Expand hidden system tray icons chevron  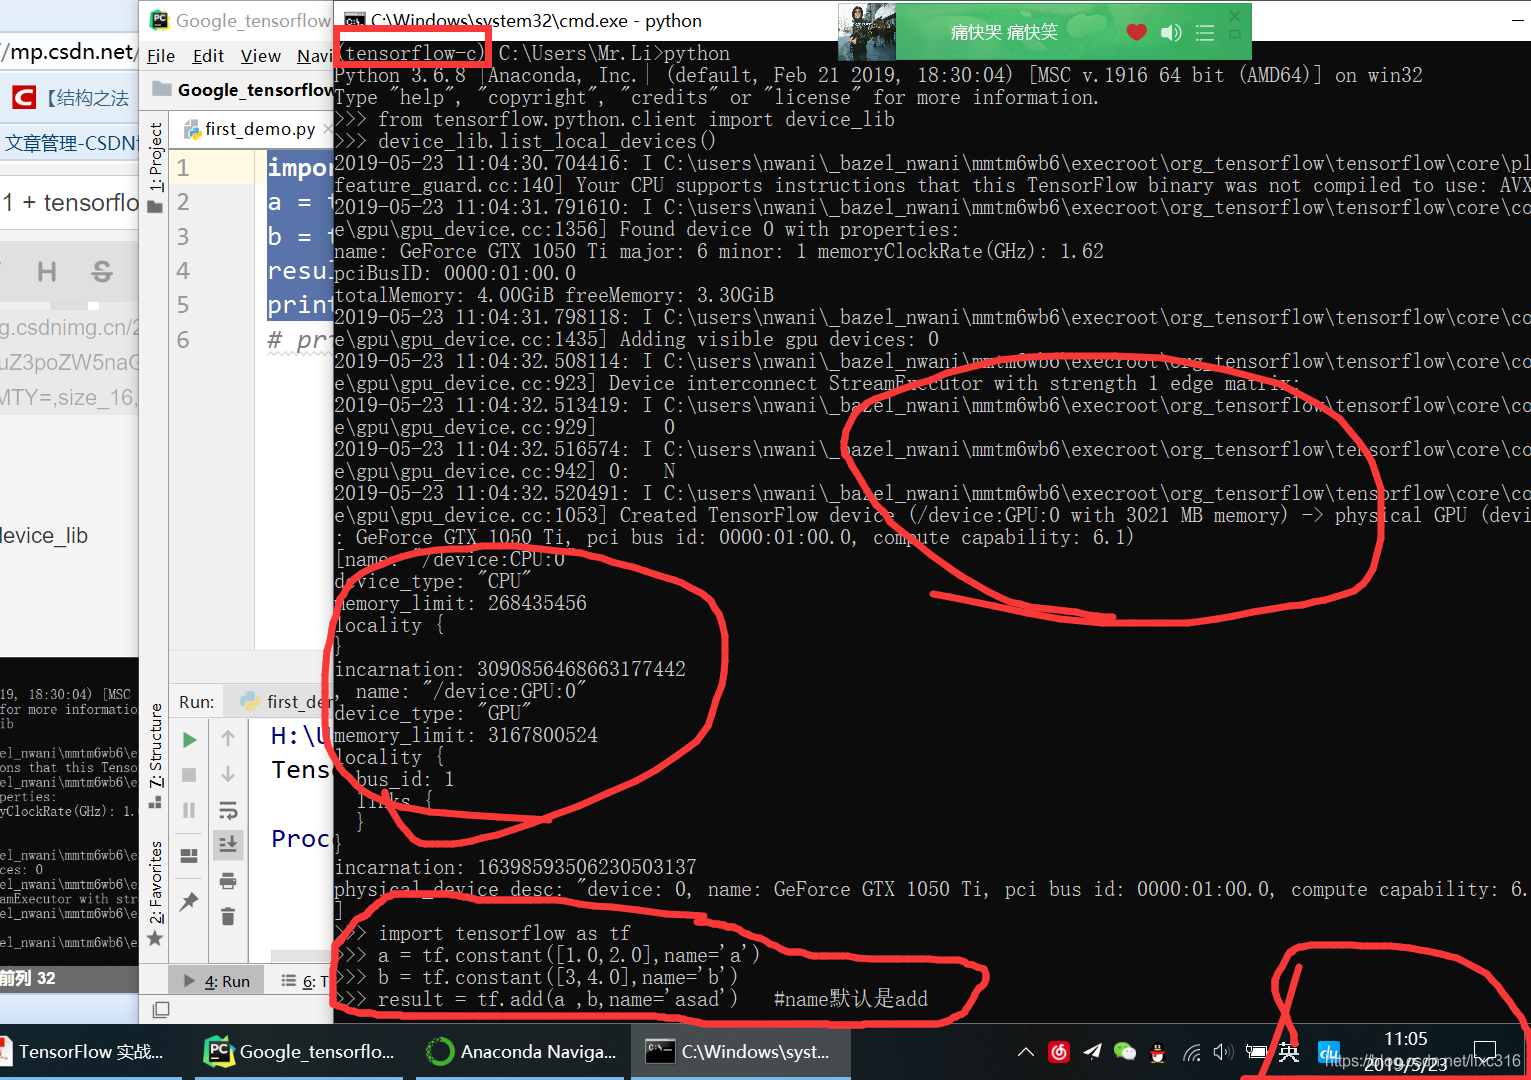click(x=1026, y=1052)
